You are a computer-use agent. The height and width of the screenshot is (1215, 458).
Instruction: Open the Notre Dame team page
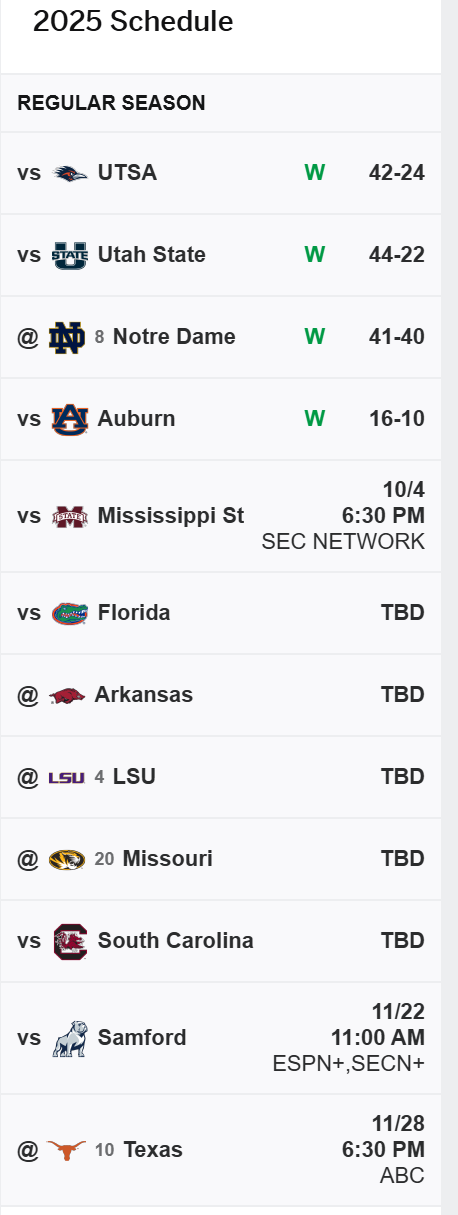pos(174,337)
